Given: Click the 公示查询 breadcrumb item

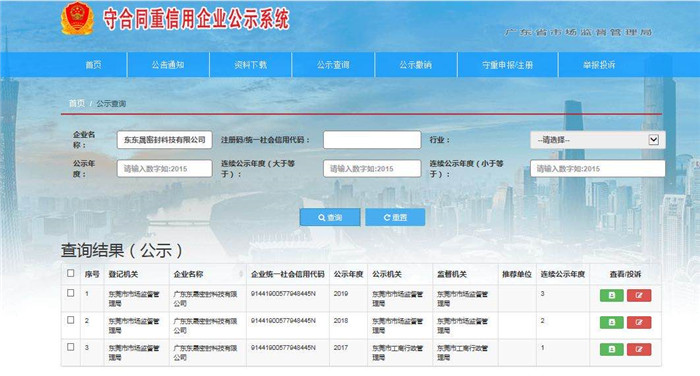Looking at the screenshot, I should tap(111, 104).
